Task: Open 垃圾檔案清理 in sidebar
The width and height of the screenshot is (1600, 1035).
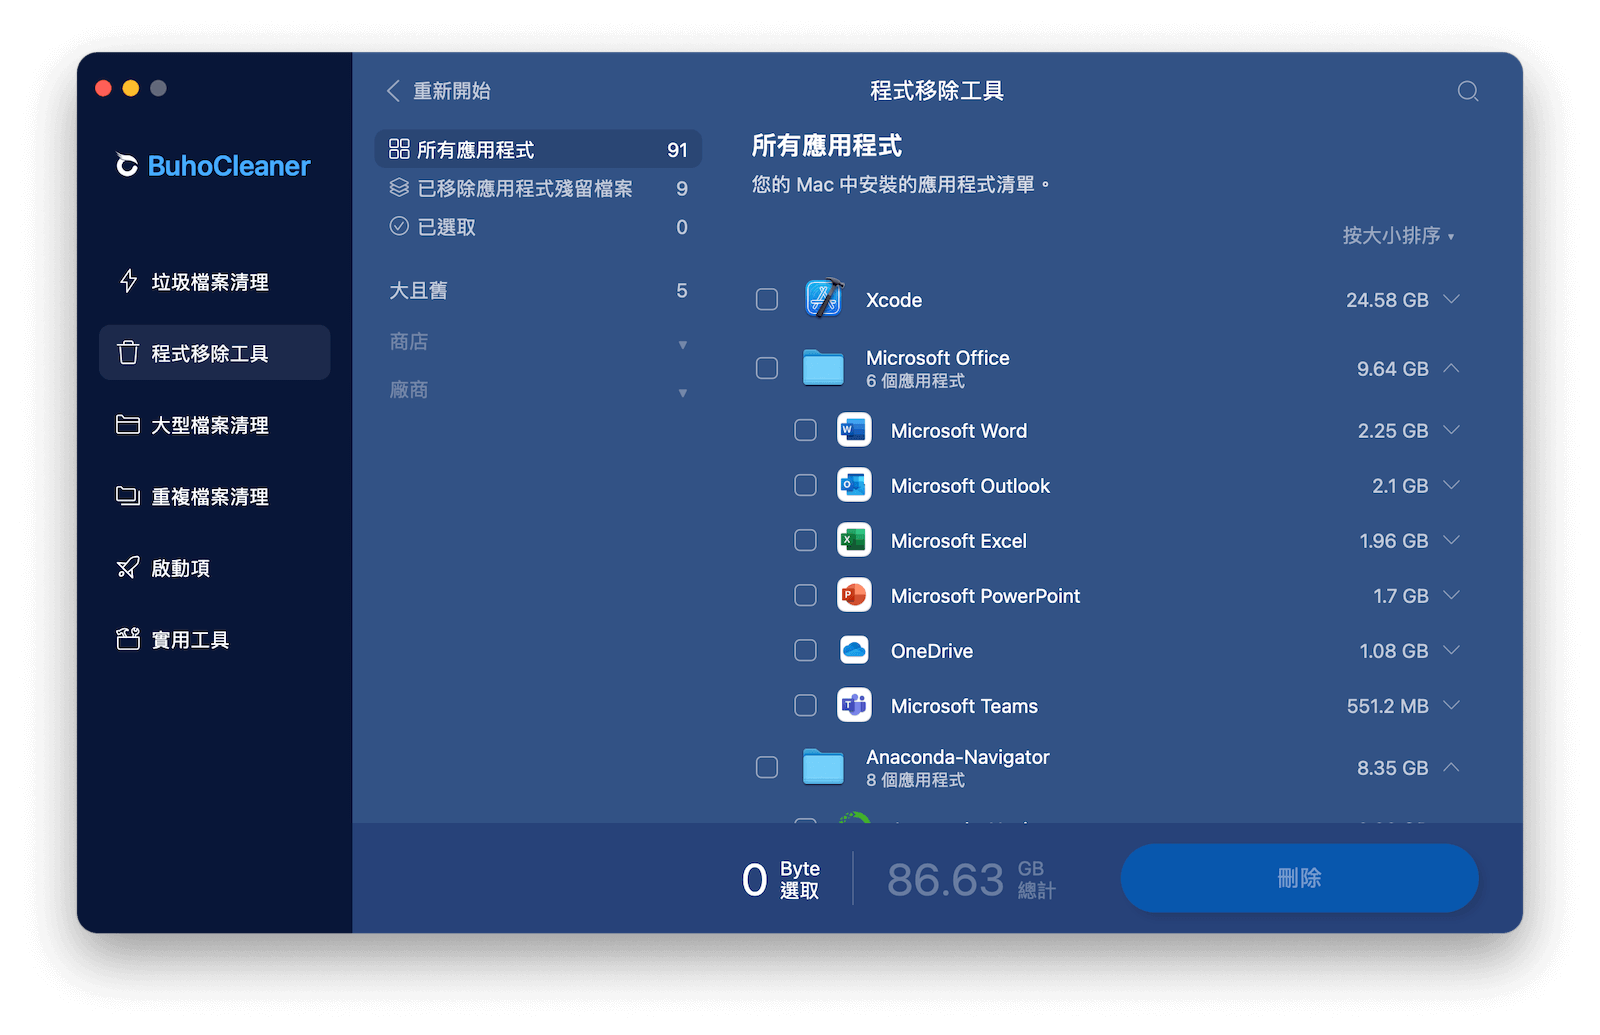Action: point(214,282)
